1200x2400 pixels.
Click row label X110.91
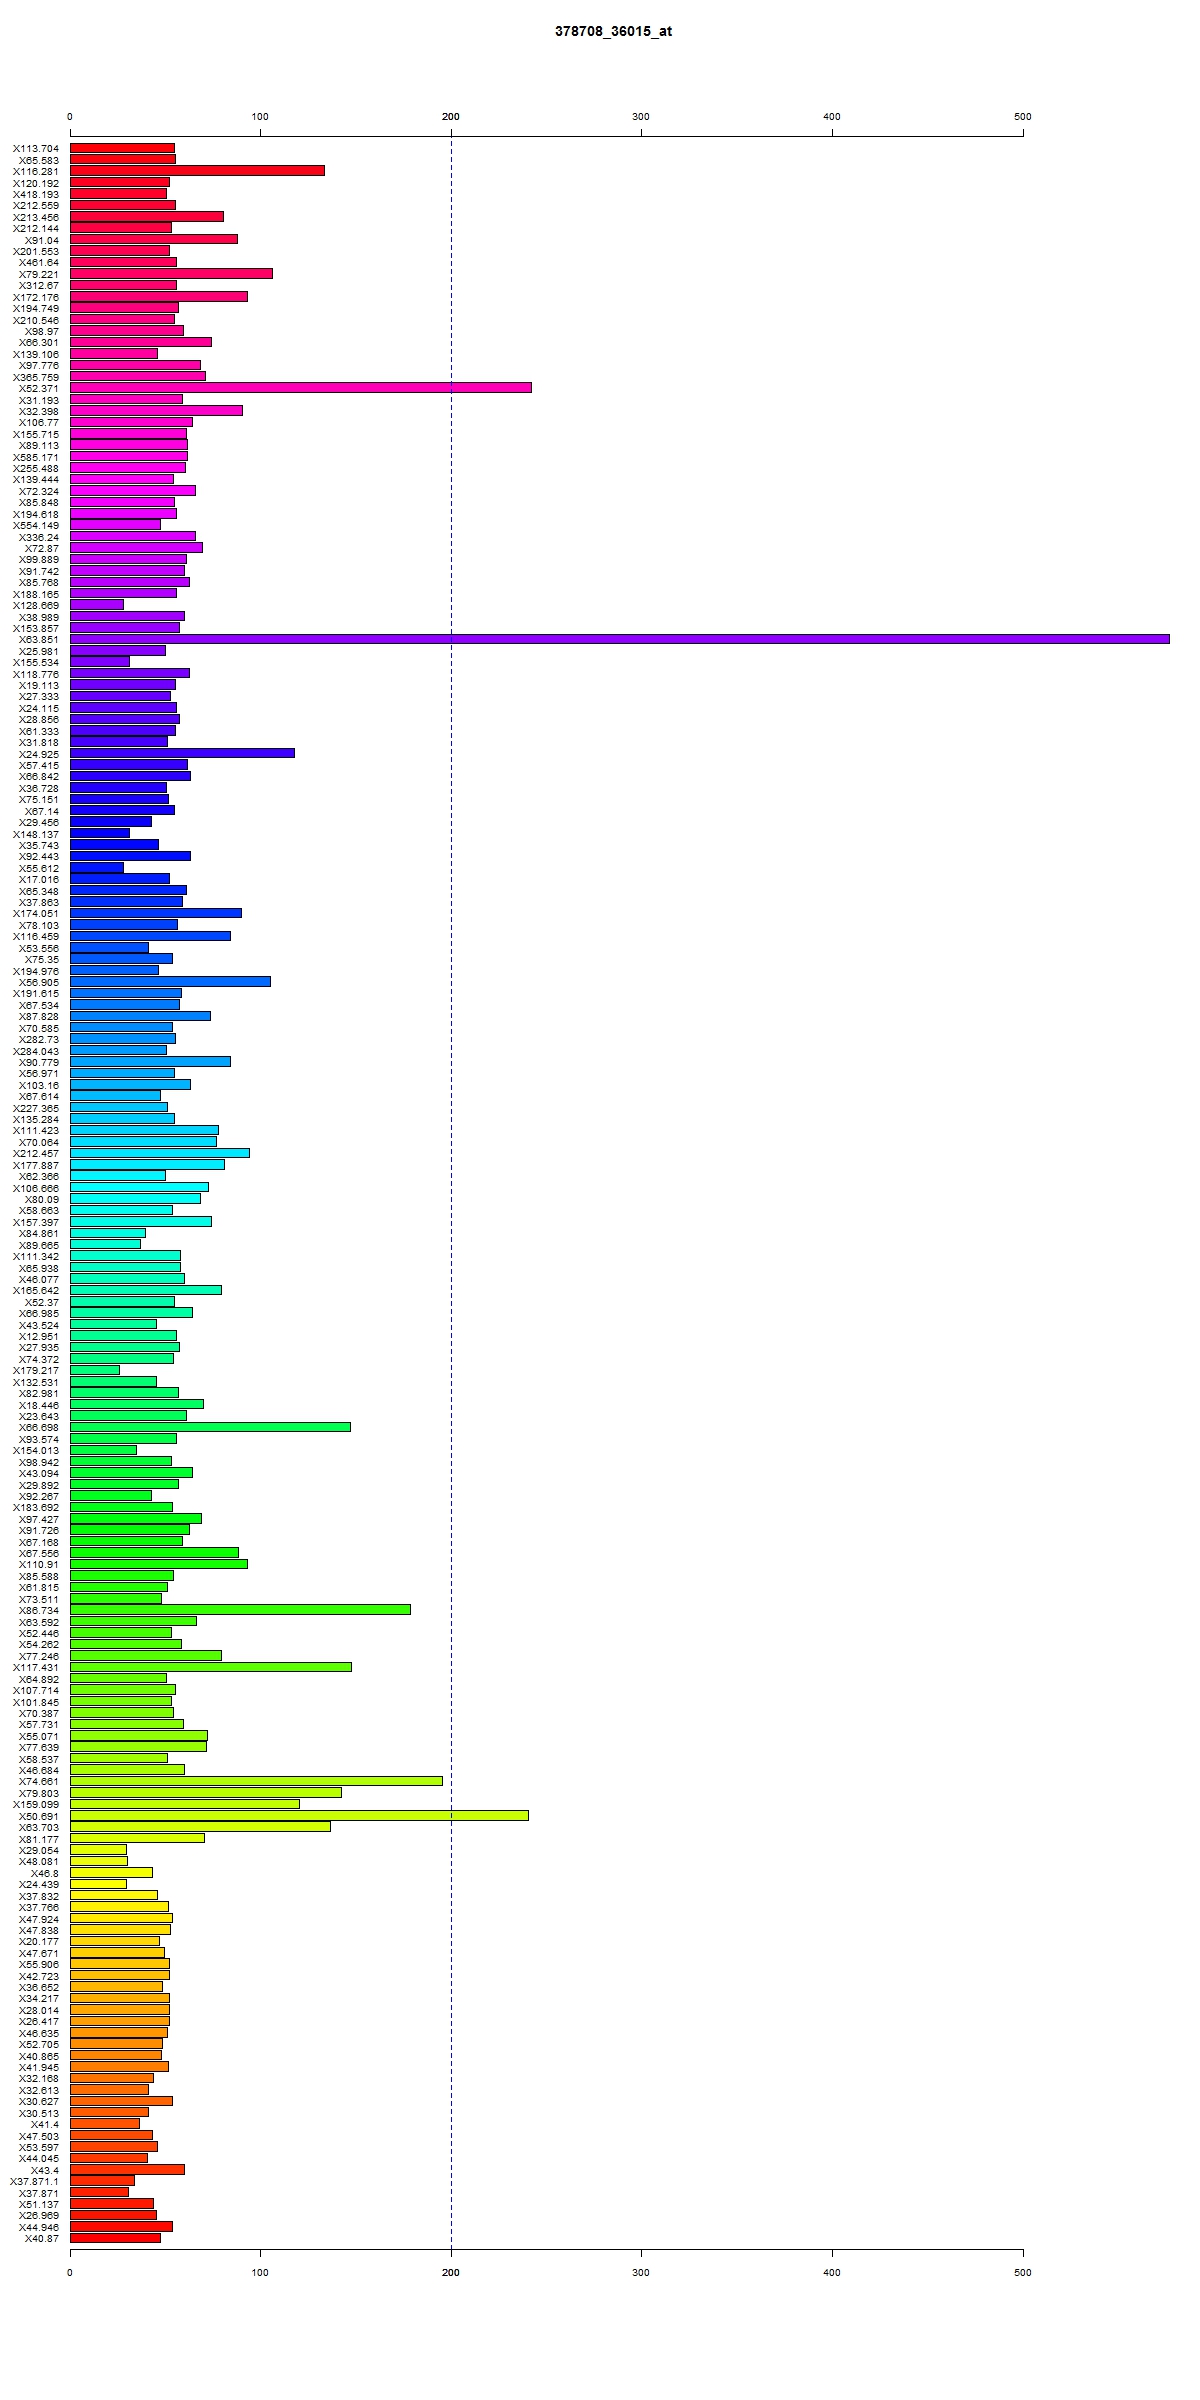pyautogui.click(x=39, y=1565)
